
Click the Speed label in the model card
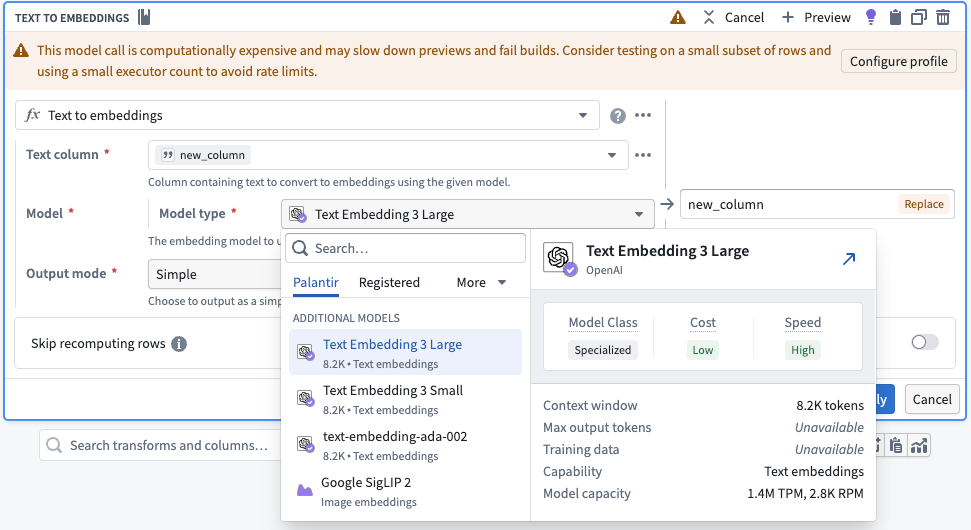tap(803, 323)
